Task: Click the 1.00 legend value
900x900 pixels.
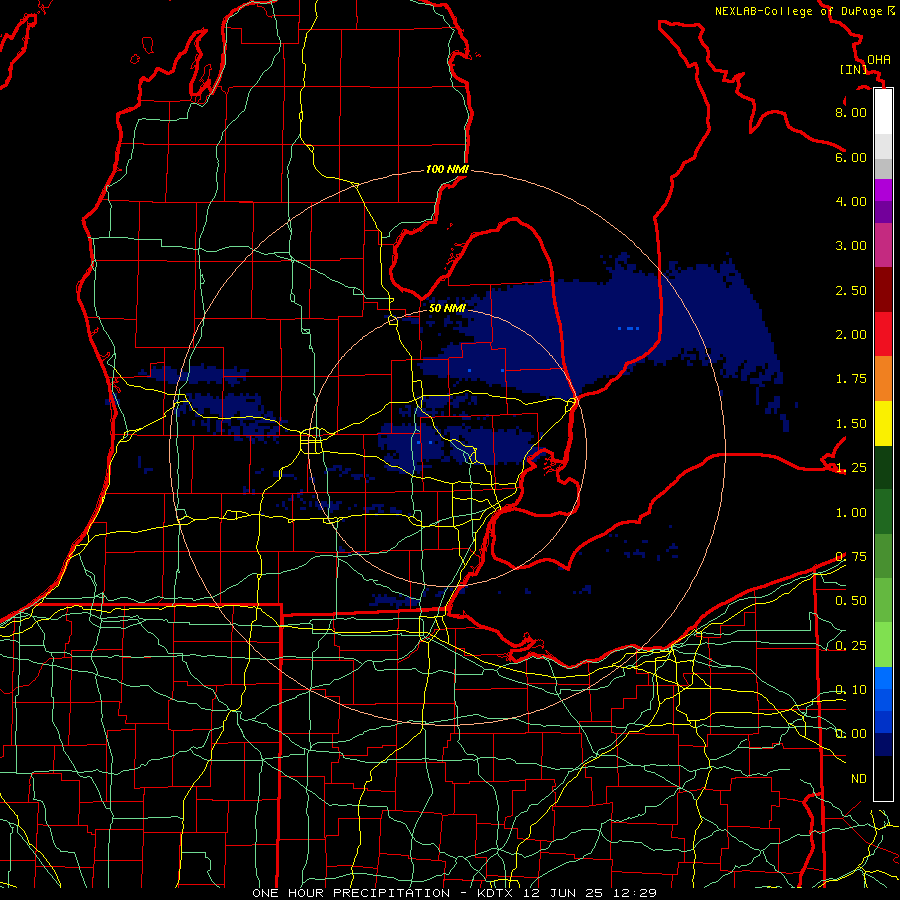Action: click(x=851, y=513)
